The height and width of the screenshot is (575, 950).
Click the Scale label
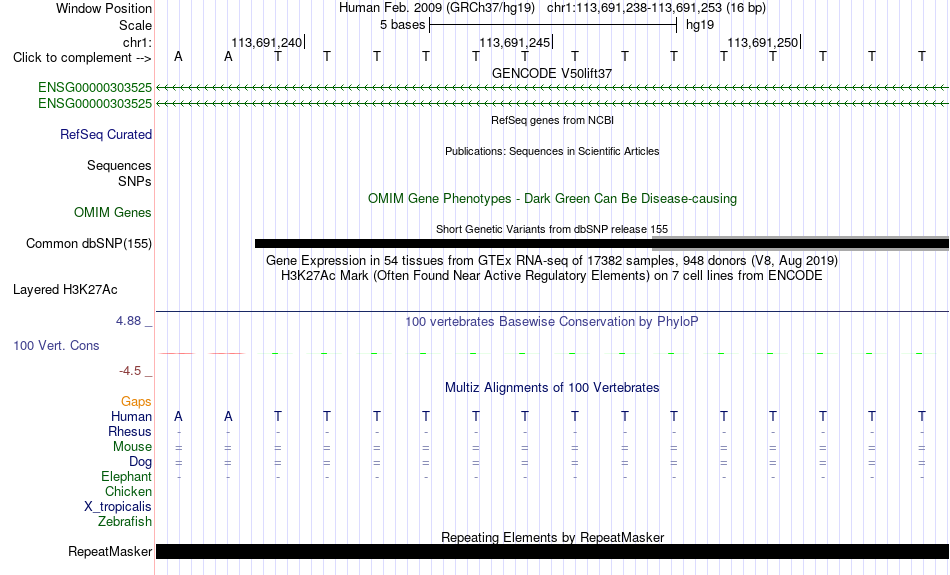point(135,25)
